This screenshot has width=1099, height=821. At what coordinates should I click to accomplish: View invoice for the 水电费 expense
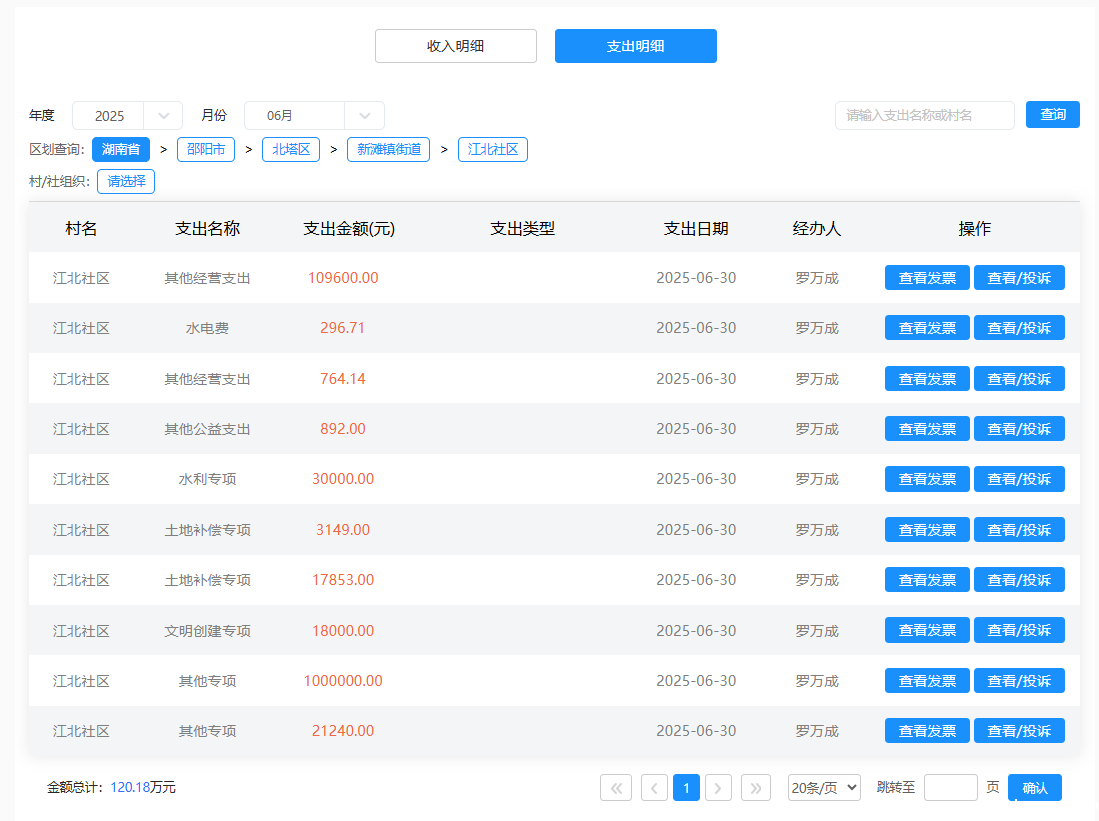coord(927,328)
